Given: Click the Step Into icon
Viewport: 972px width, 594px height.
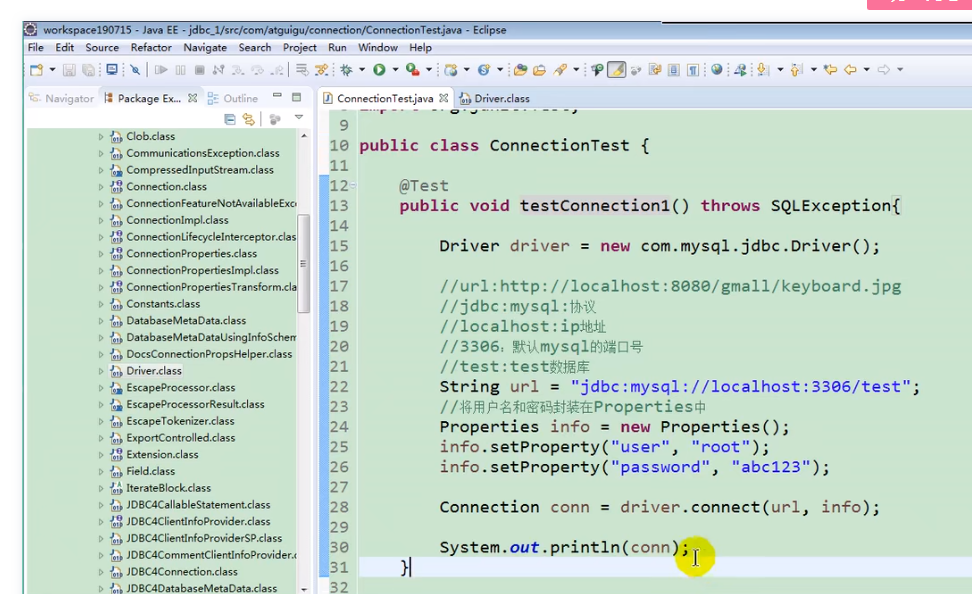Looking at the screenshot, I should [238, 70].
